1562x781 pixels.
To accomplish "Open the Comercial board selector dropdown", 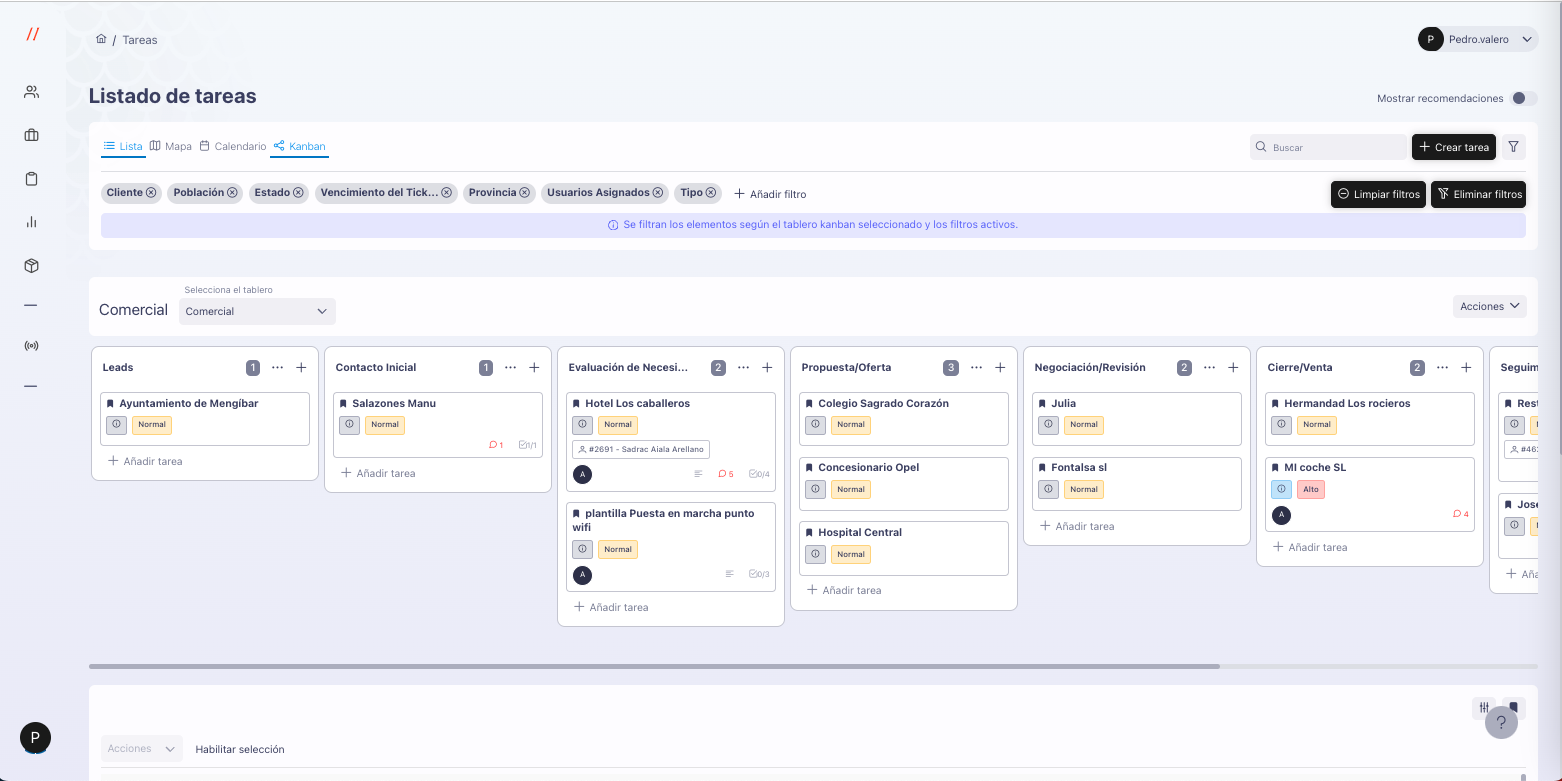I will (257, 311).
